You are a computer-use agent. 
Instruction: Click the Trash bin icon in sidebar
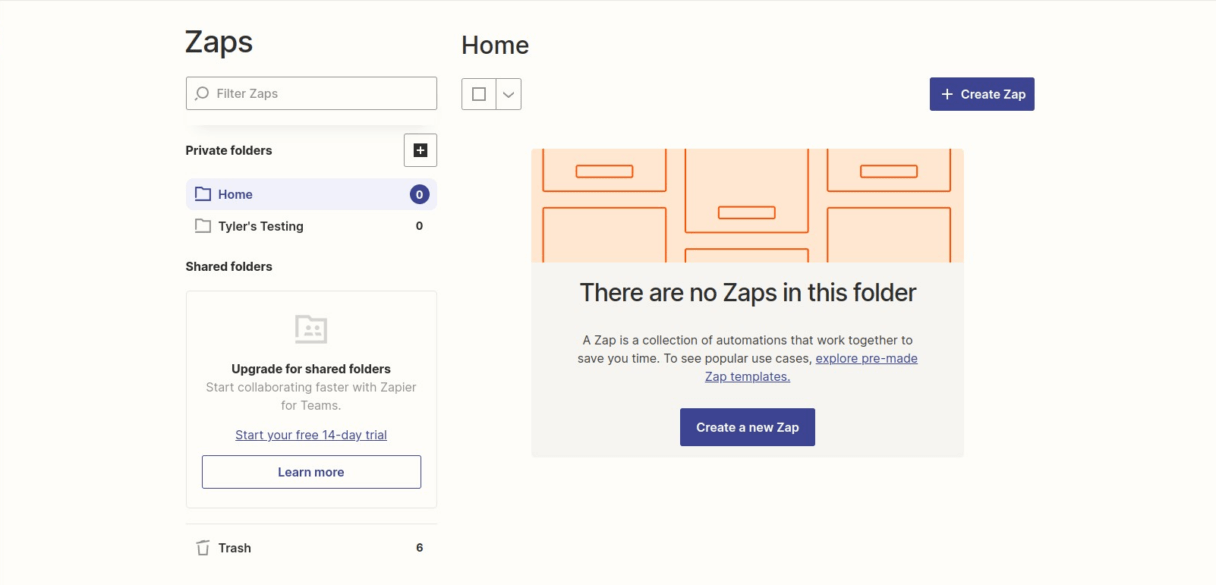click(x=203, y=548)
